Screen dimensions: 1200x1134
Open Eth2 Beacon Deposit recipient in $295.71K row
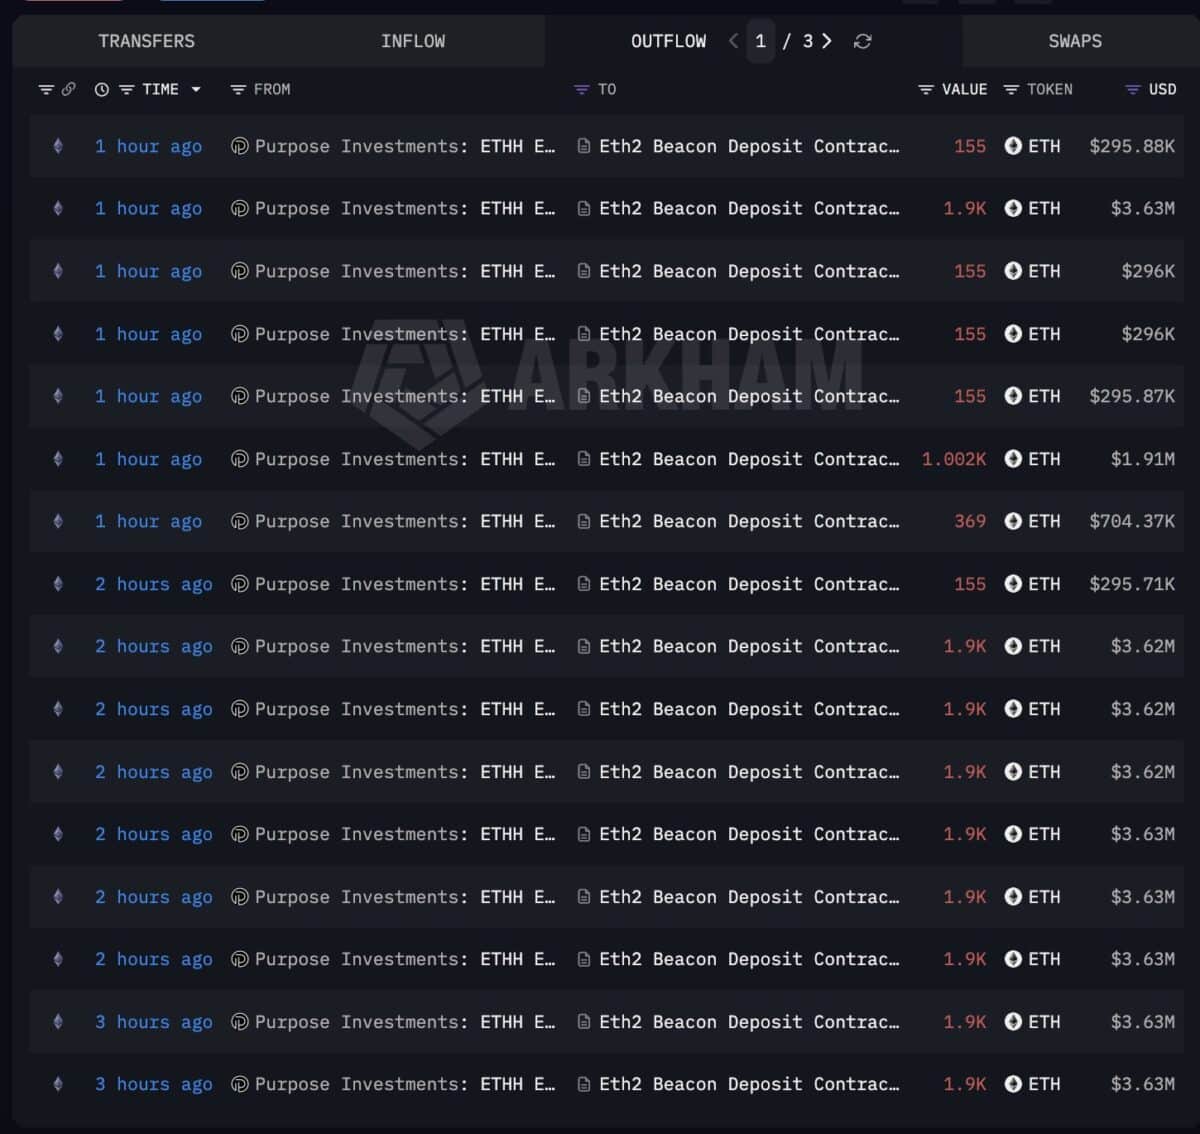[x=749, y=584]
